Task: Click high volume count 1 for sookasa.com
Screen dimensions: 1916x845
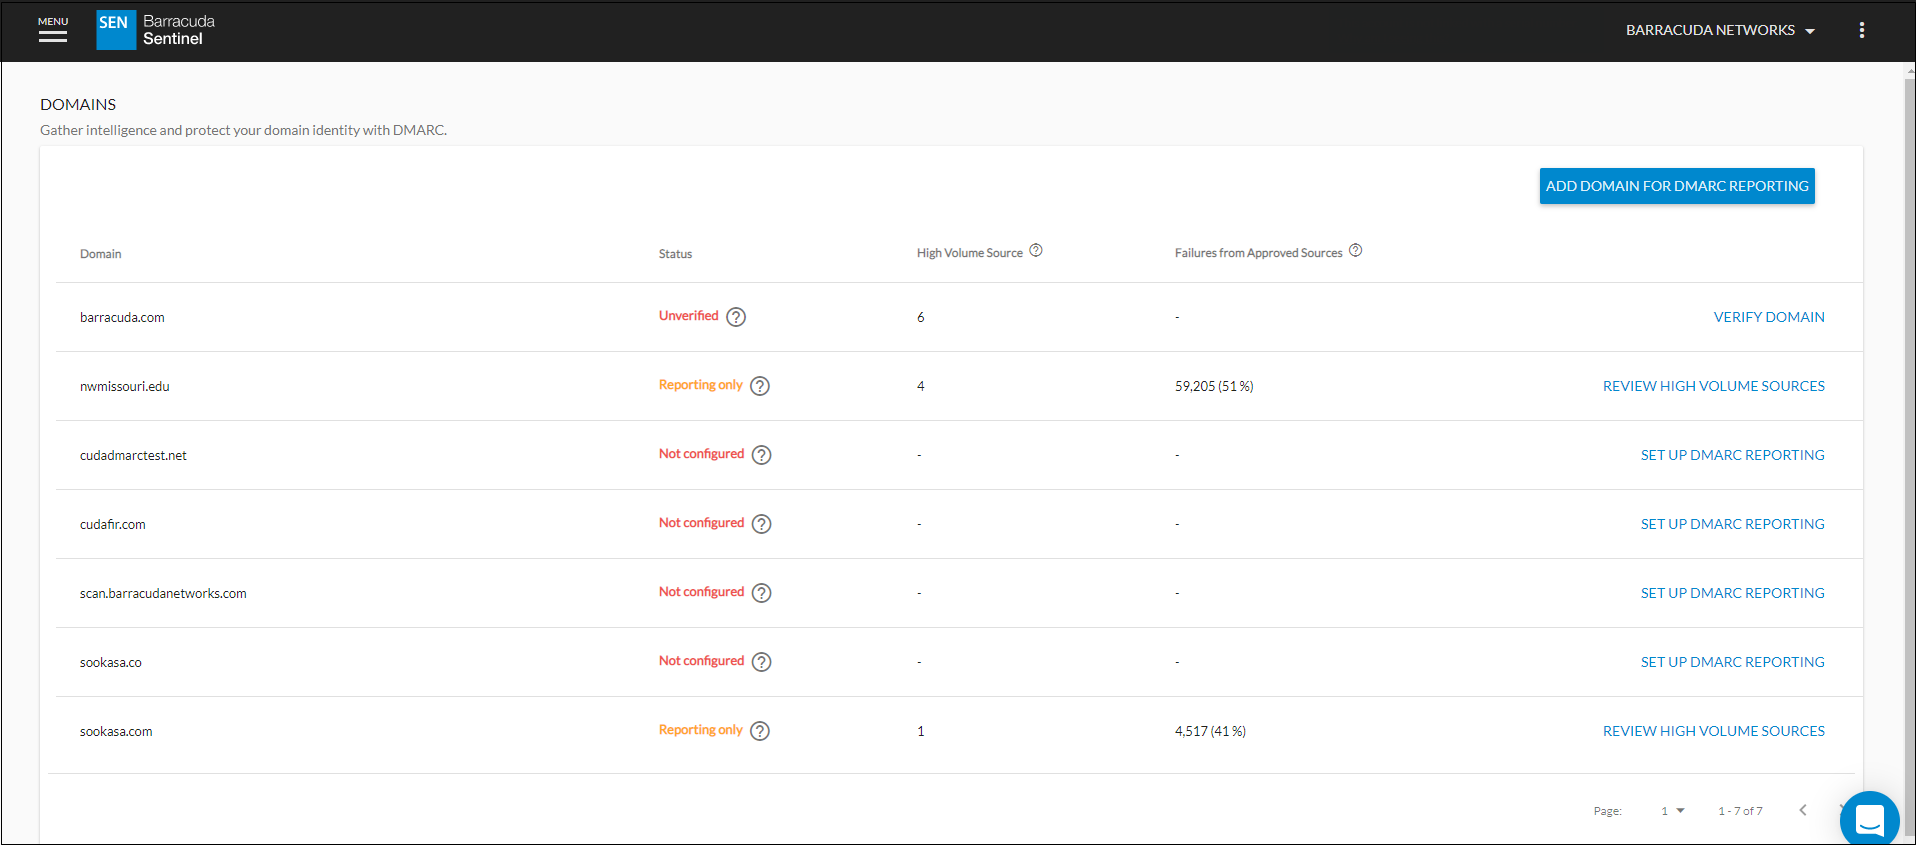Action: coord(921,731)
